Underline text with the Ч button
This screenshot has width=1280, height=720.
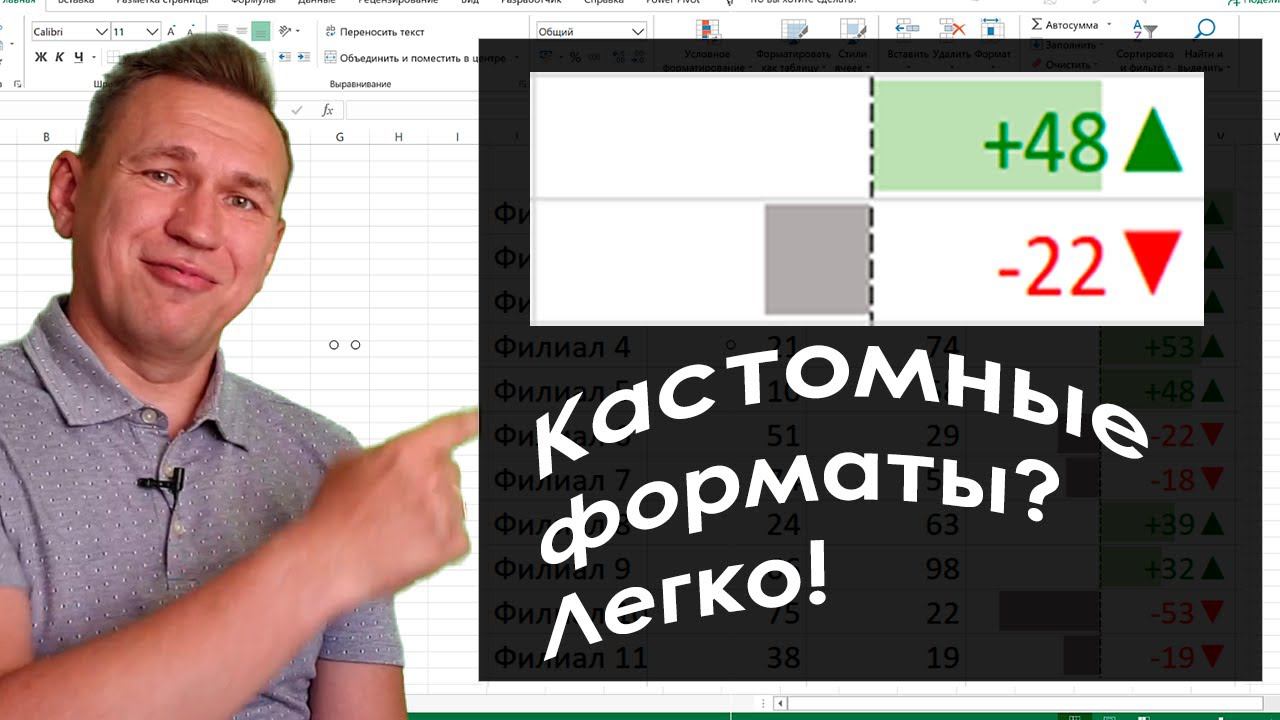click(79, 57)
